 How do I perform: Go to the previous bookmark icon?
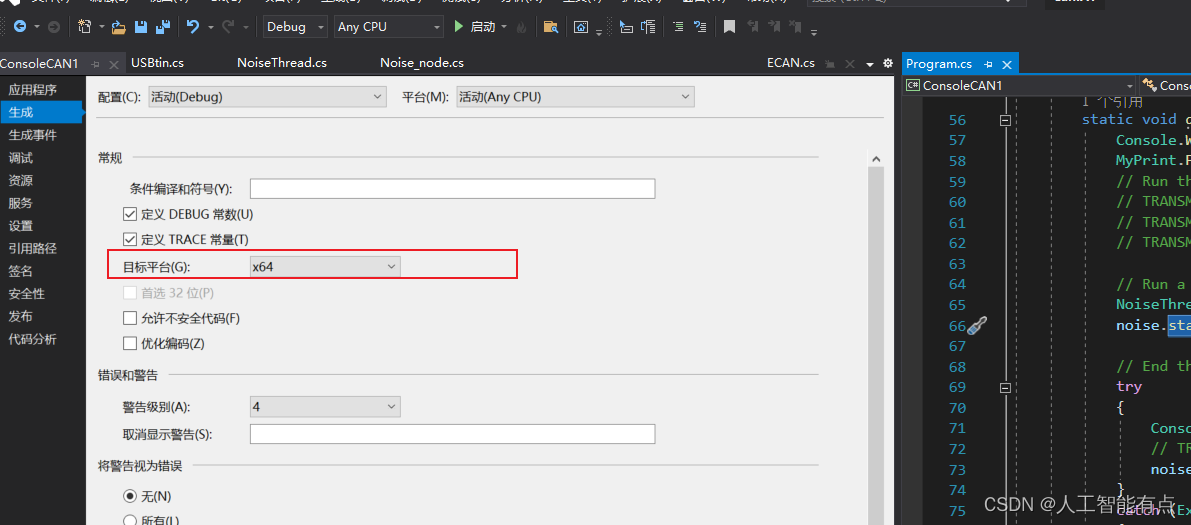pyautogui.click(x=752, y=27)
